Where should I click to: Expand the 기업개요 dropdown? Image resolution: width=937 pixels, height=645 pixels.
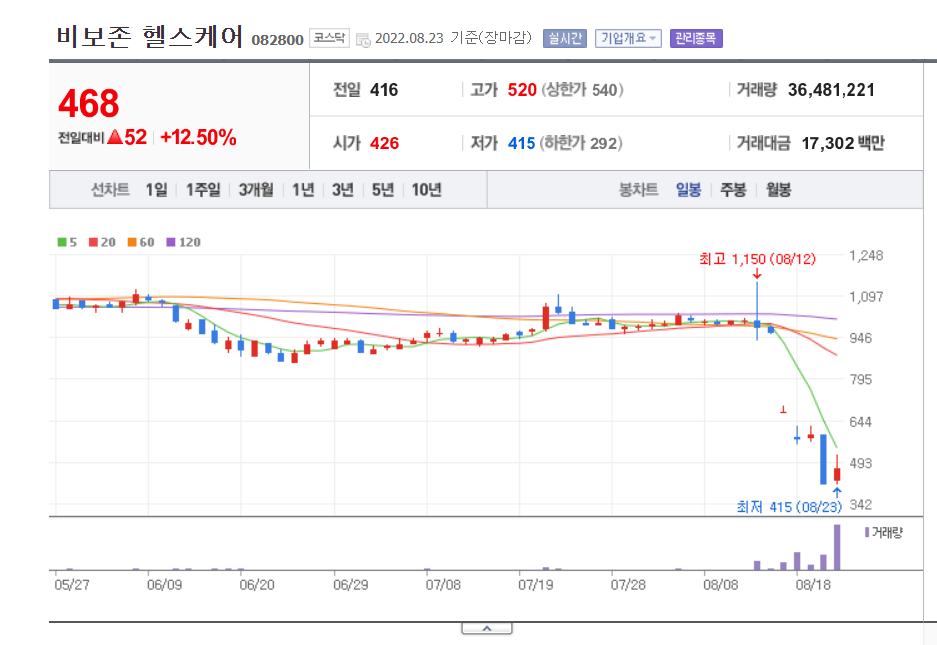click(628, 38)
